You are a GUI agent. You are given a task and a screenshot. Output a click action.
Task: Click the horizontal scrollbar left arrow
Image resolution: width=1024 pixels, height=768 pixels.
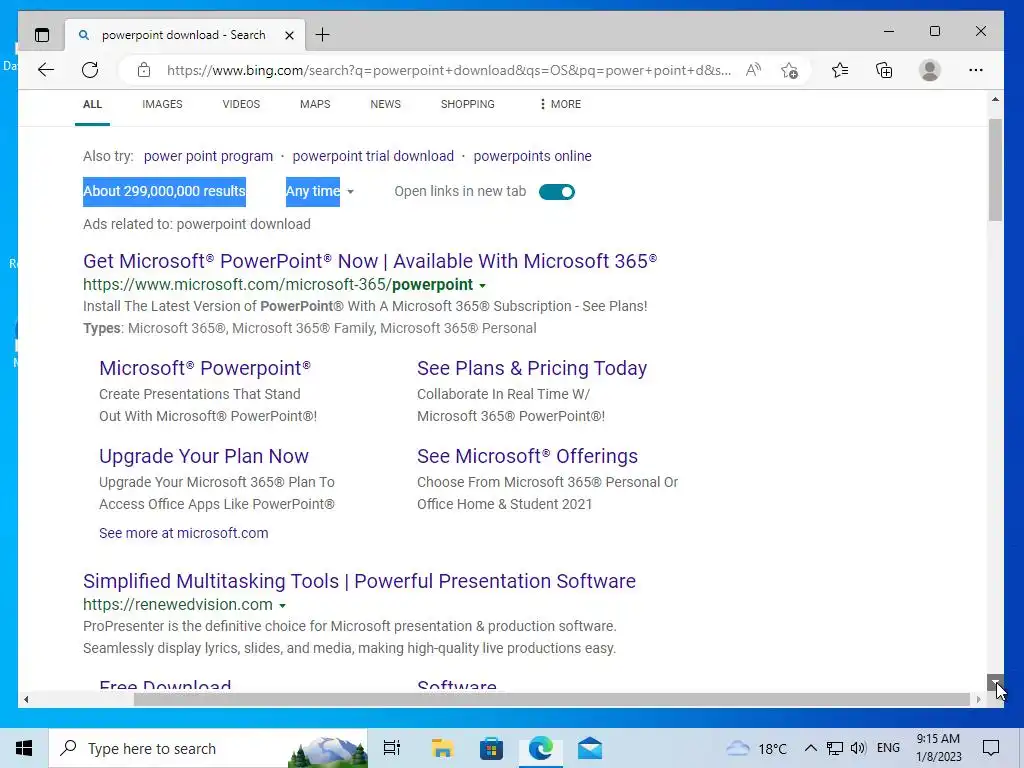click(x=25, y=699)
